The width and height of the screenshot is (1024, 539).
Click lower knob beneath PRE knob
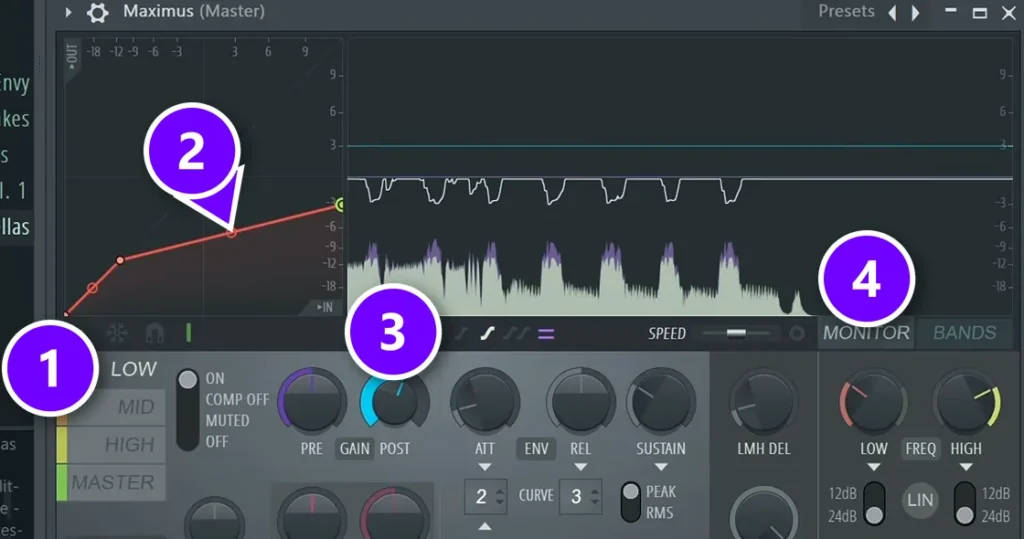click(x=312, y=516)
